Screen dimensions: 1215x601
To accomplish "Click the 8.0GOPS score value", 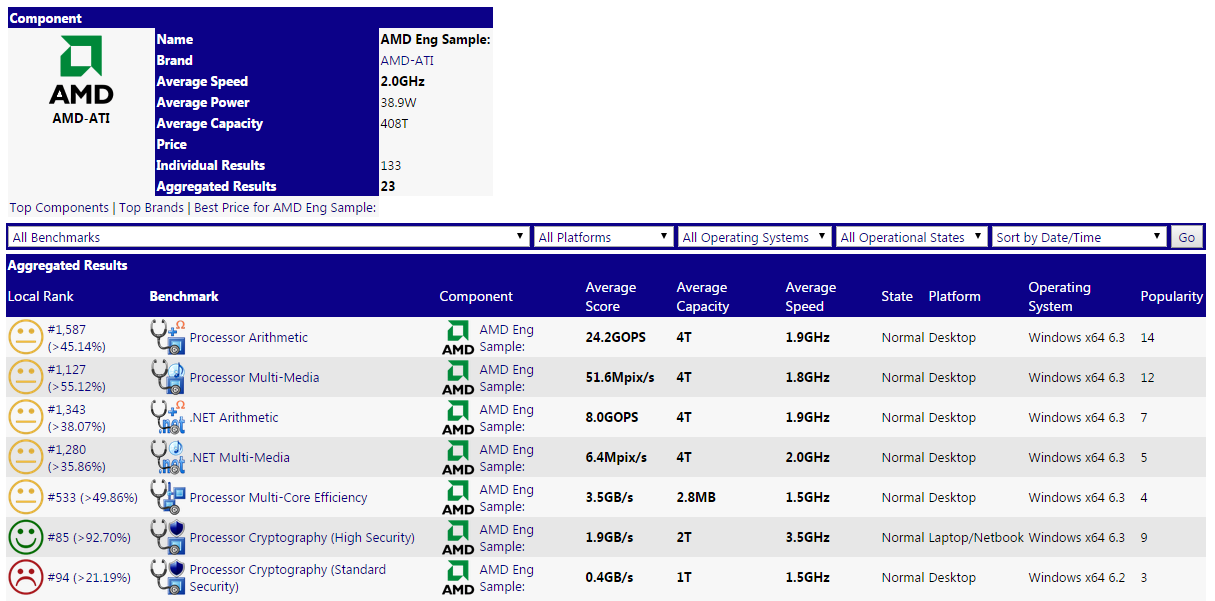I will tap(612, 417).
